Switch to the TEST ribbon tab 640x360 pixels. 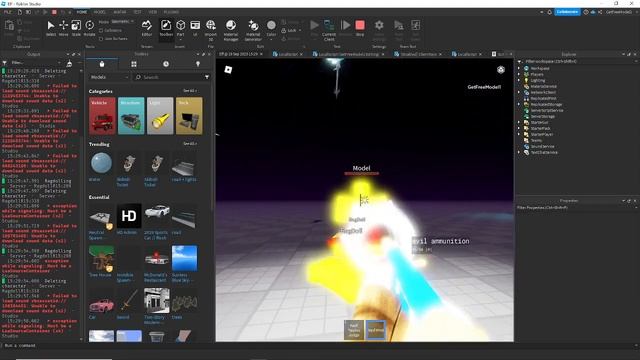(138, 12)
